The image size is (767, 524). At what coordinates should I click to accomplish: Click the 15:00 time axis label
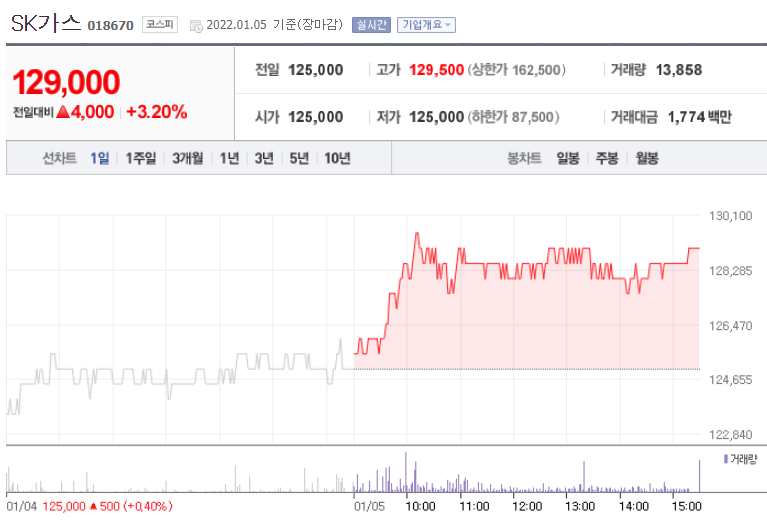tap(687, 506)
